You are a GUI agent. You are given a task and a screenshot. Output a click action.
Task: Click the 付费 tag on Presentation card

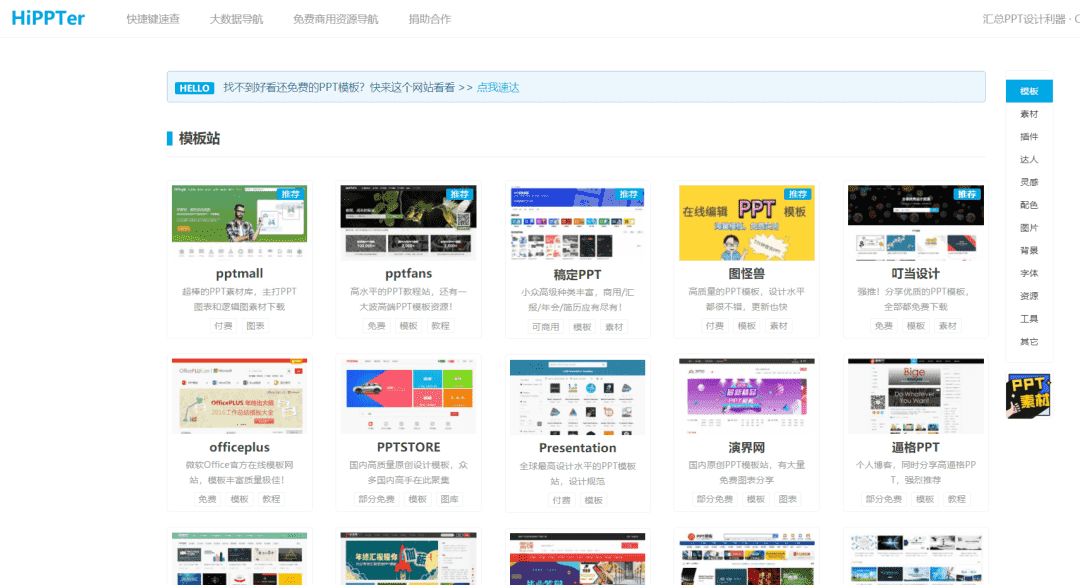pos(561,500)
